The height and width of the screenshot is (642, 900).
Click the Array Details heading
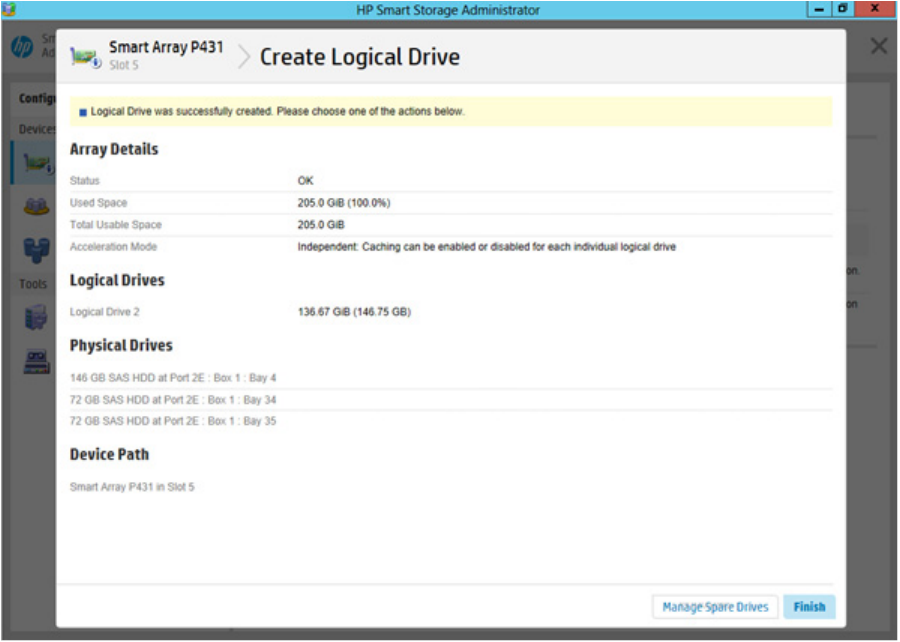(x=114, y=149)
